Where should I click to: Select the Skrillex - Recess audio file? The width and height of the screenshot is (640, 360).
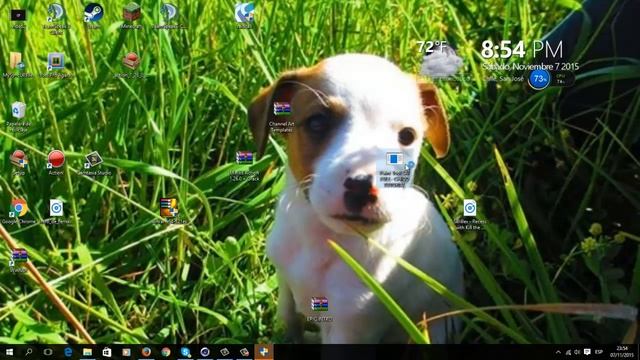[x=470, y=213]
